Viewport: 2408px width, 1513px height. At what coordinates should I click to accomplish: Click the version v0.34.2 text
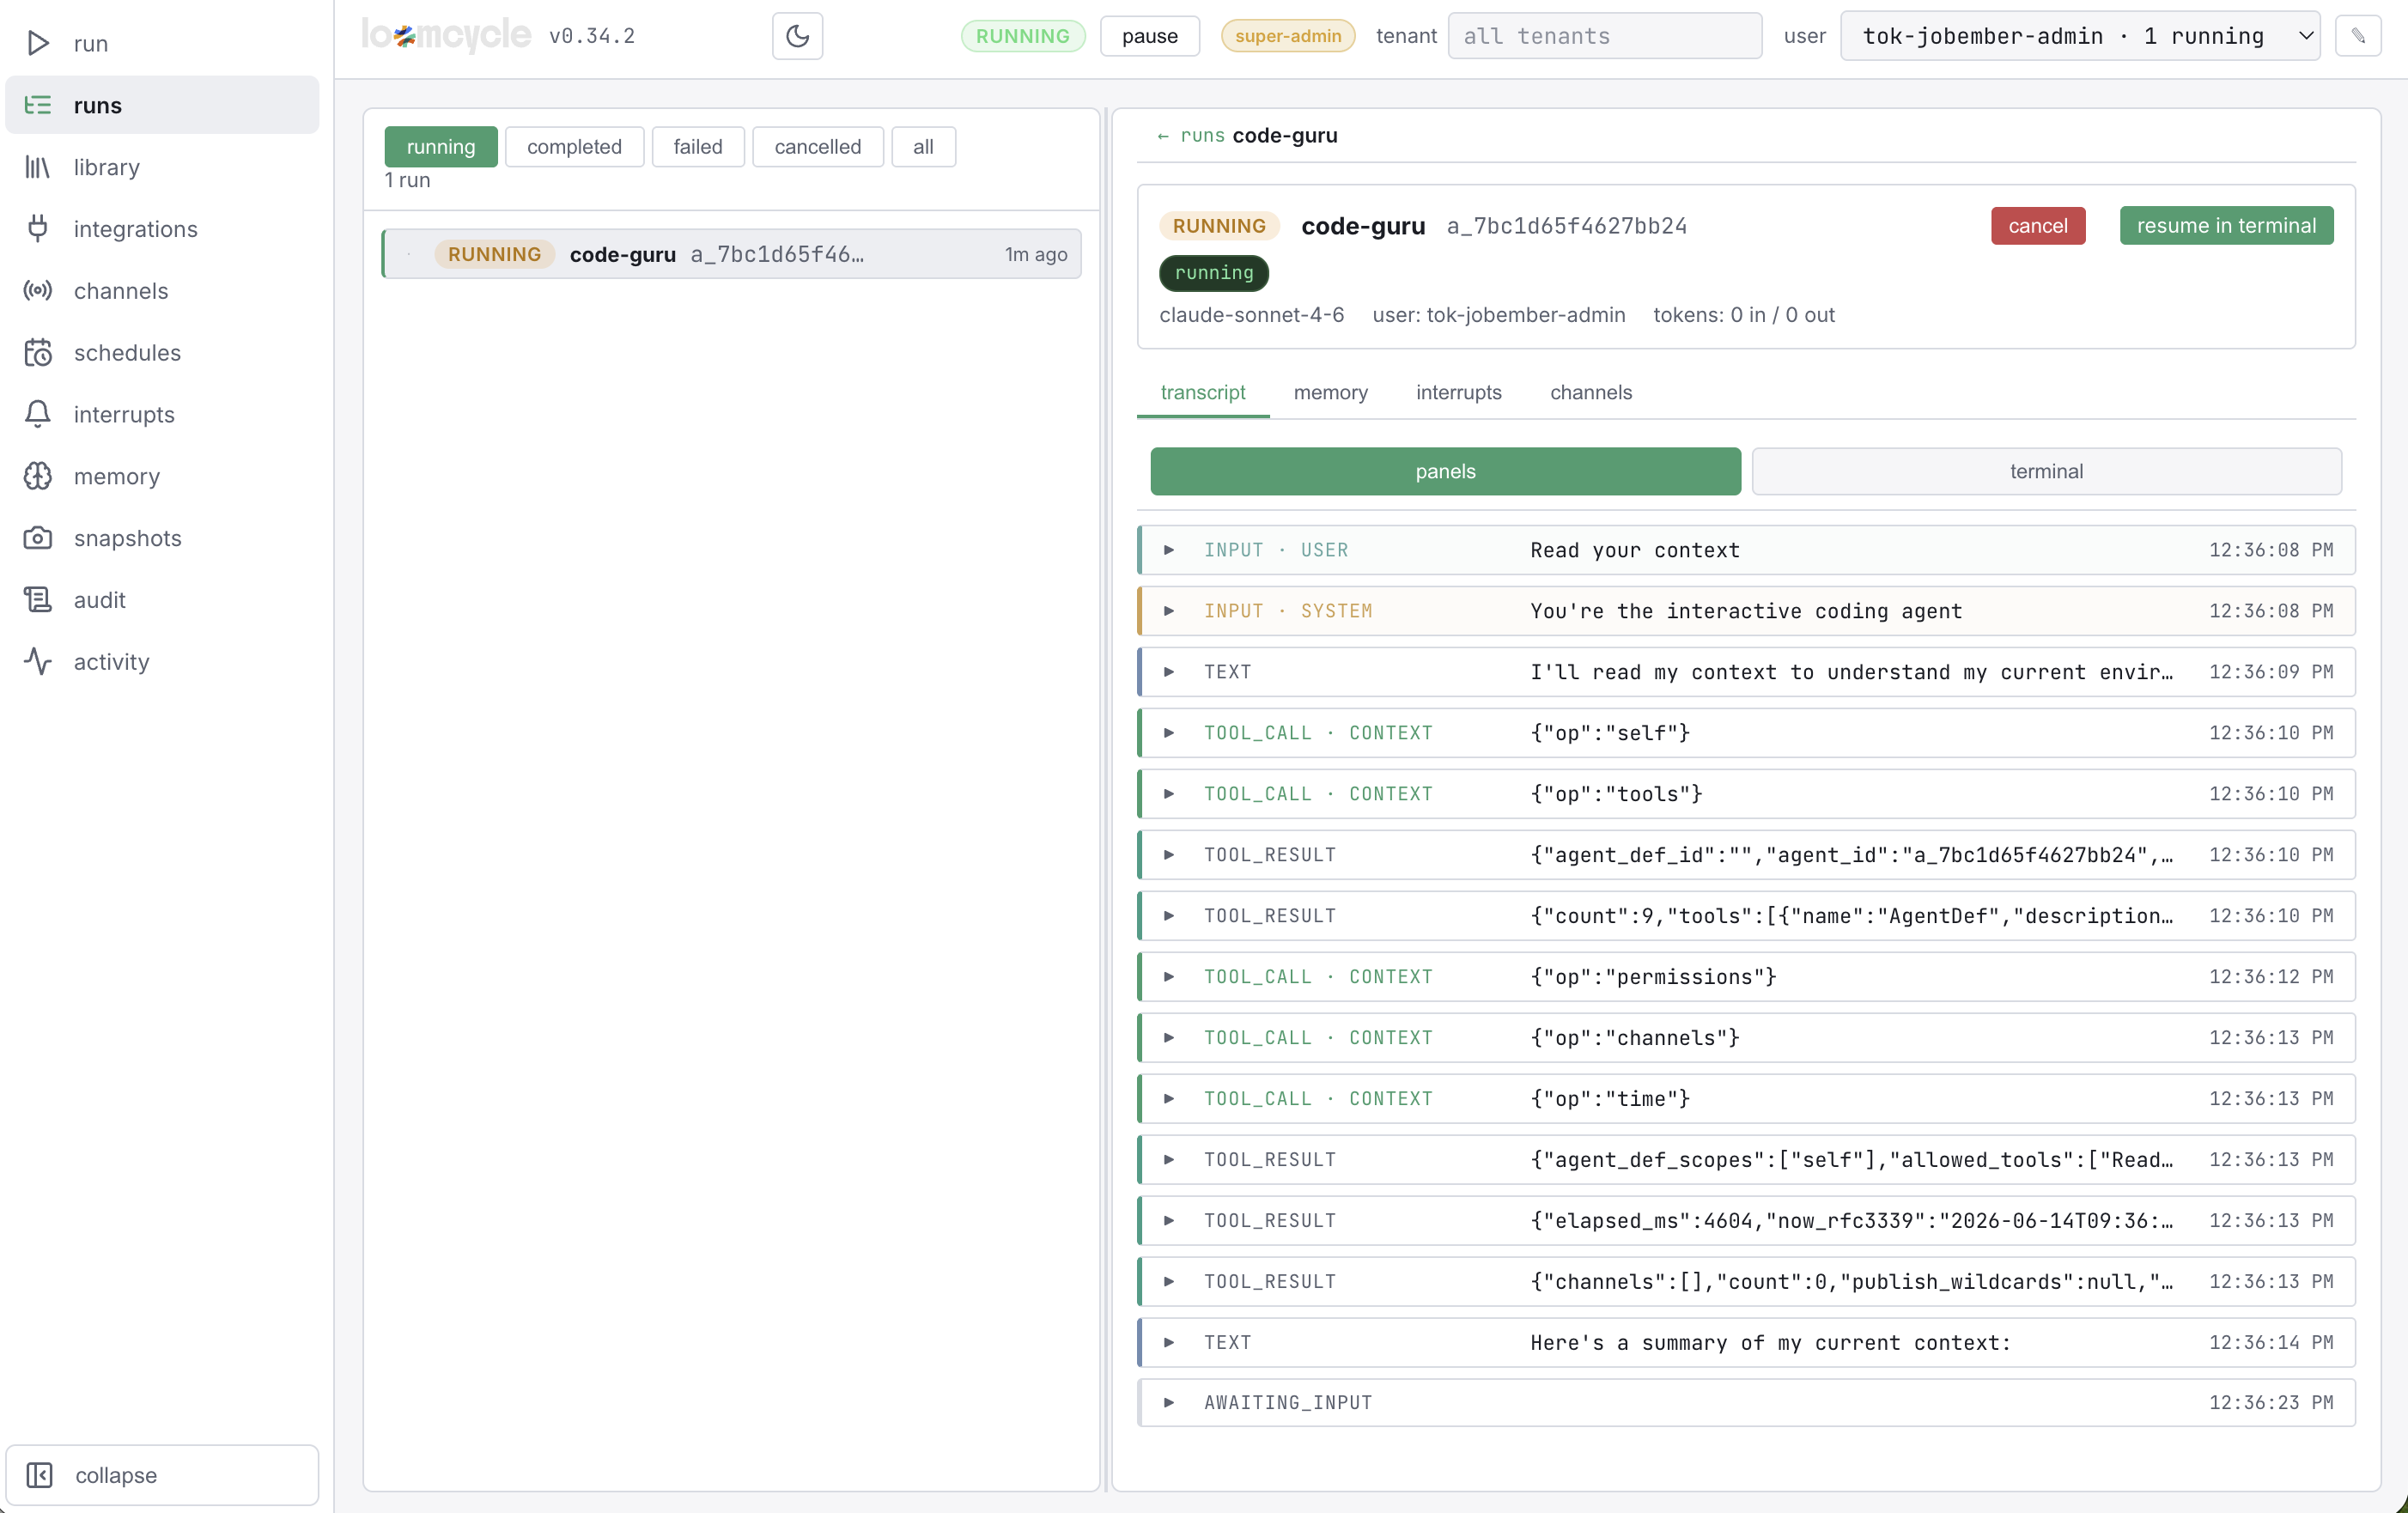point(592,36)
